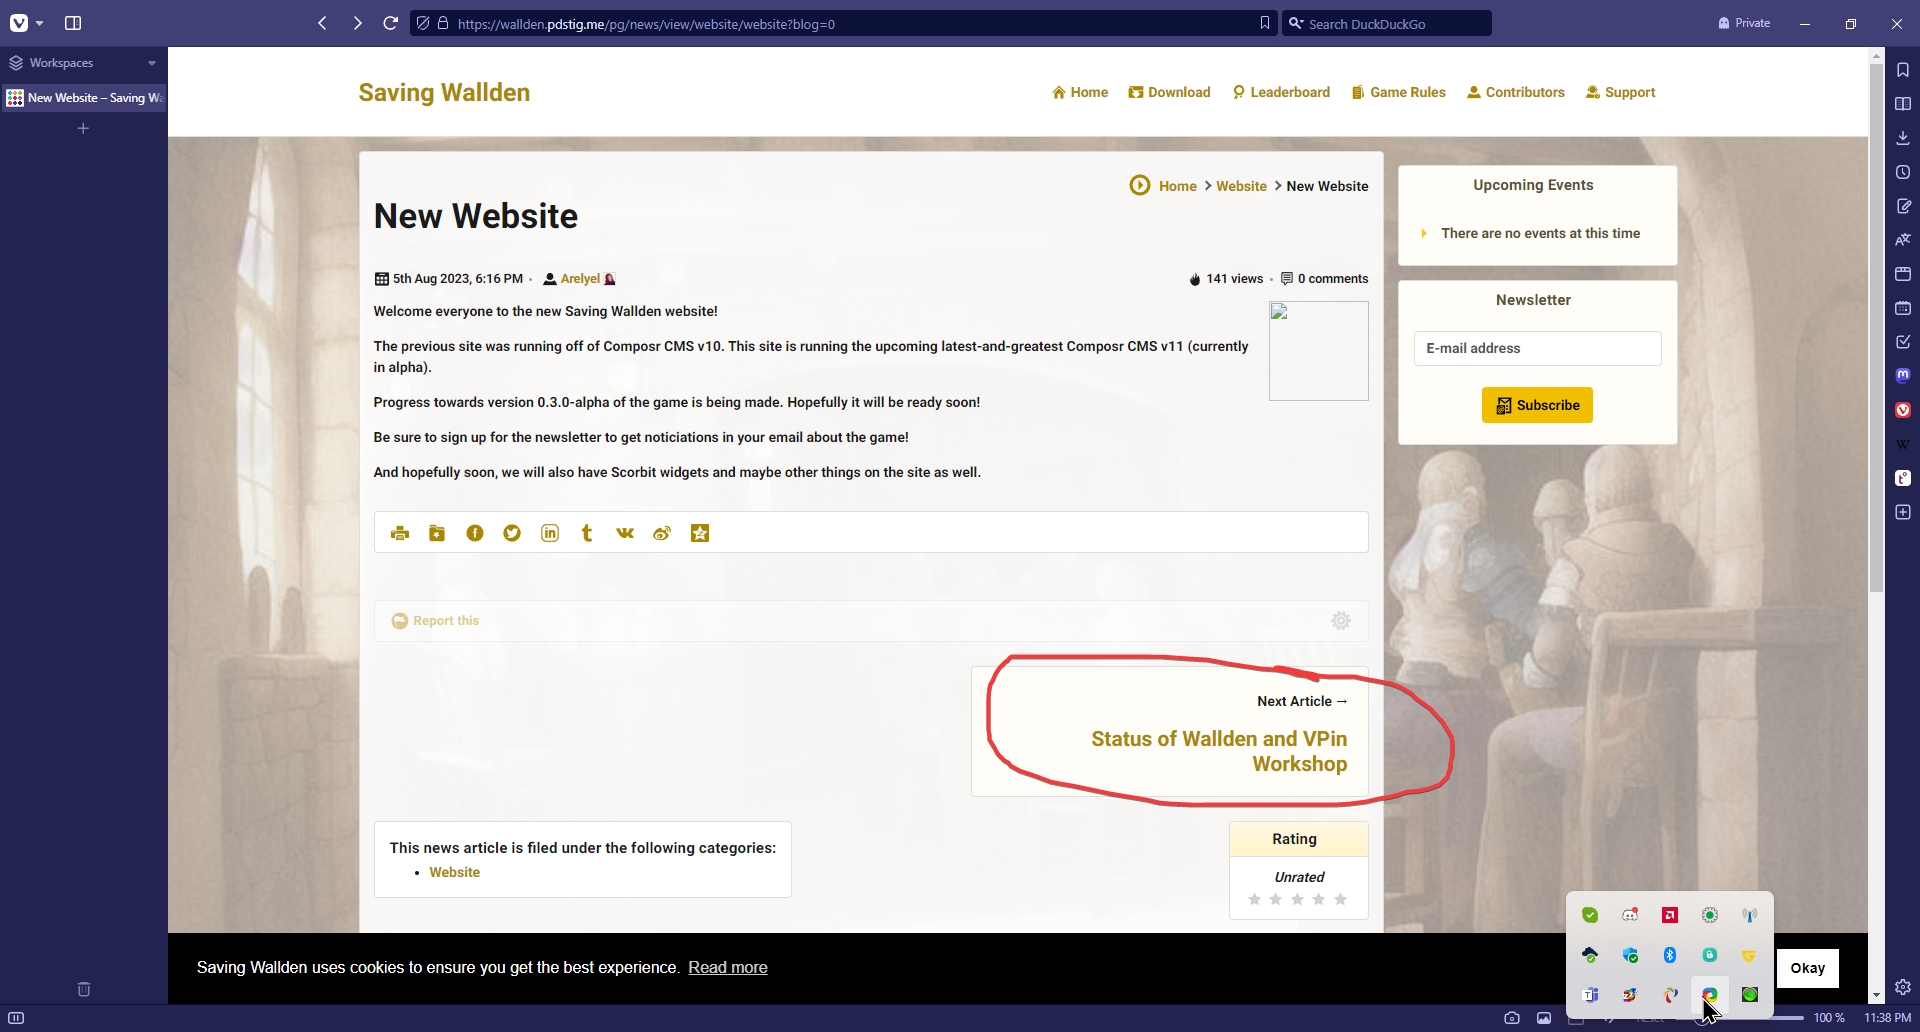
Task: Click the print article icon
Action: tap(400, 533)
